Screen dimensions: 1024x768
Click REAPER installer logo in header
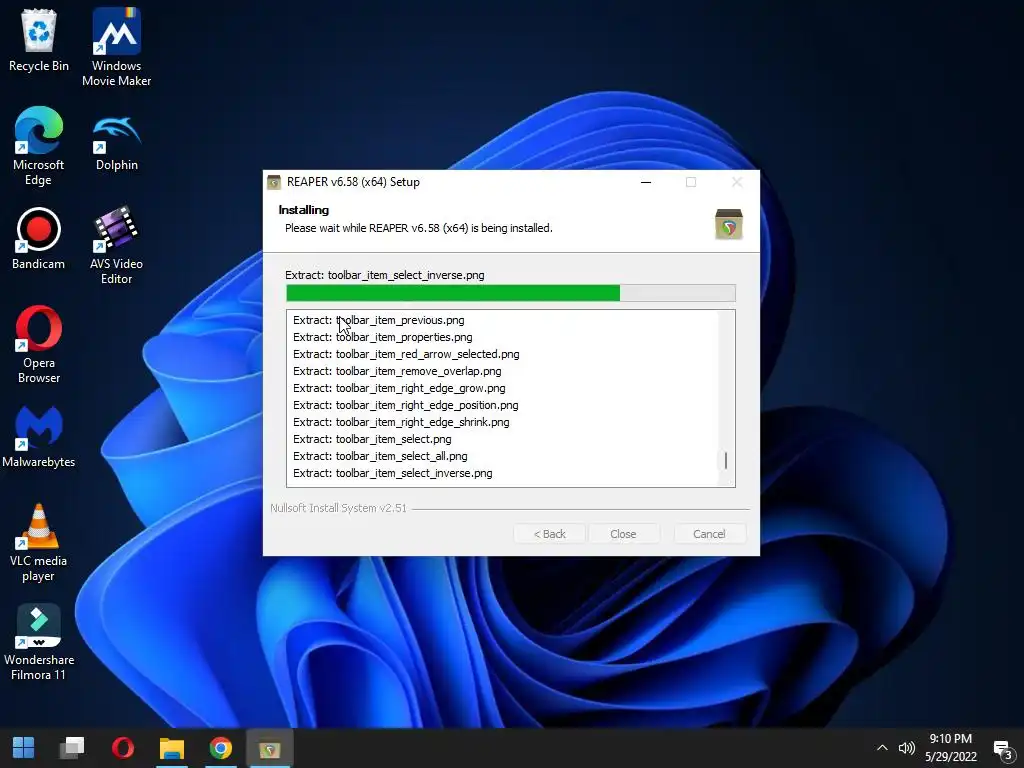pos(729,224)
